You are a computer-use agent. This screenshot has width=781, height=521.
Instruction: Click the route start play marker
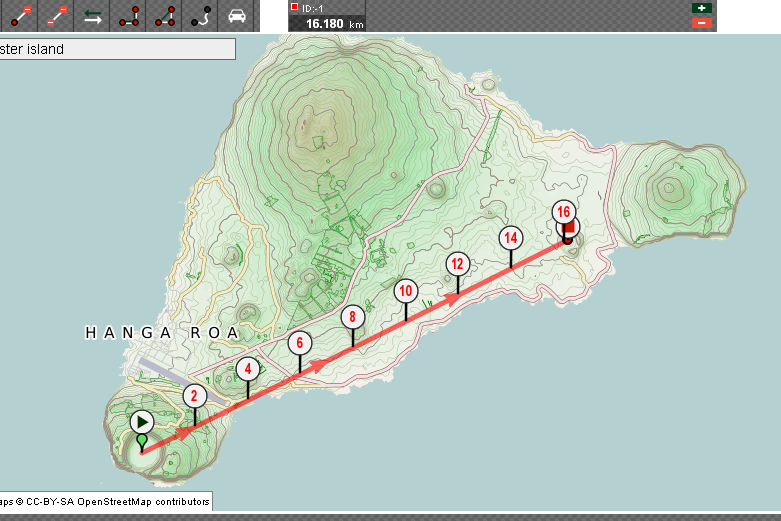[x=142, y=422]
